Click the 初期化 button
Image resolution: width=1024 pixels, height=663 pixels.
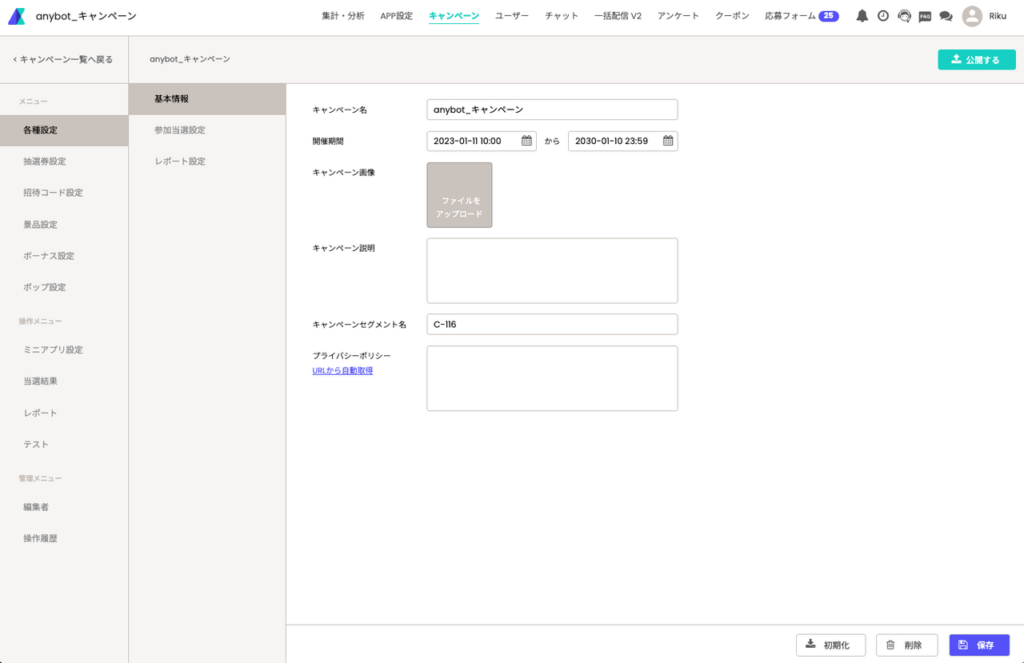click(x=830, y=645)
